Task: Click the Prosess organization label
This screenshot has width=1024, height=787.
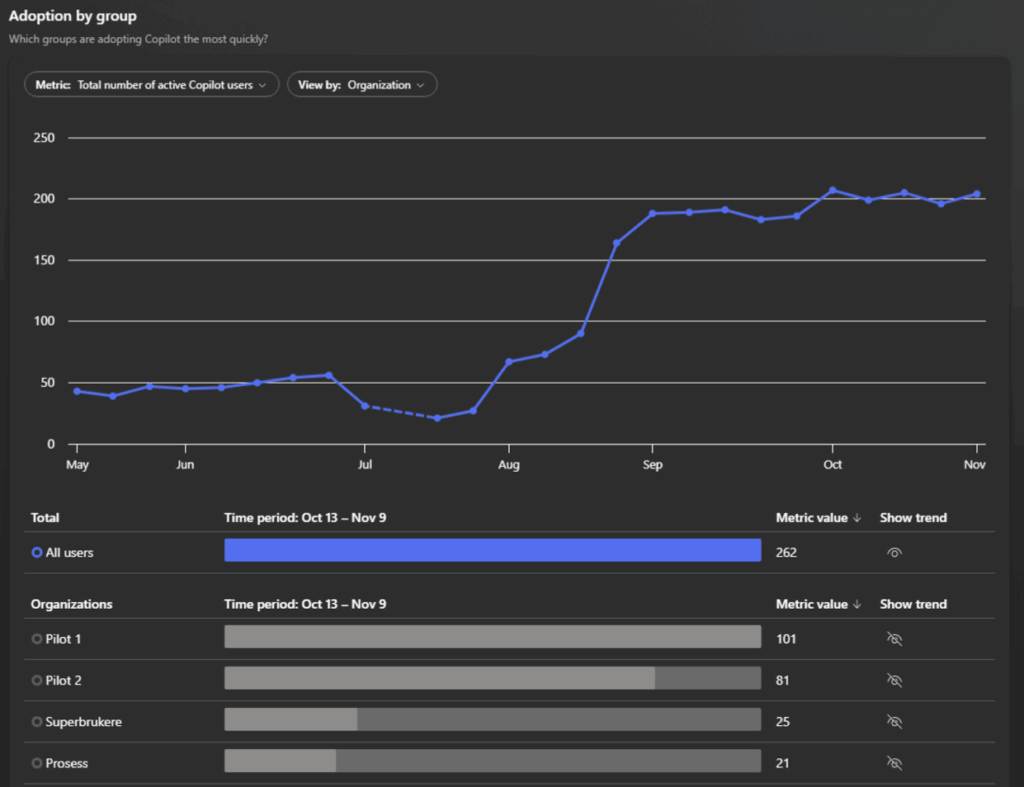Action: tap(67, 764)
